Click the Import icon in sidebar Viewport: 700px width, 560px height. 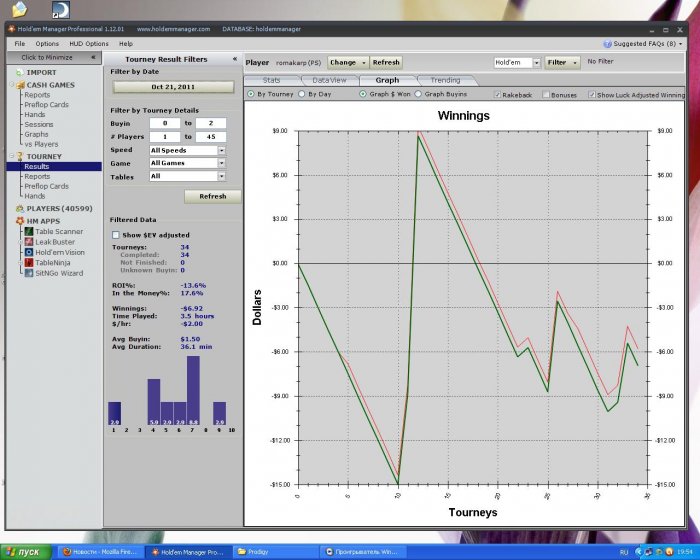(x=19, y=73)
